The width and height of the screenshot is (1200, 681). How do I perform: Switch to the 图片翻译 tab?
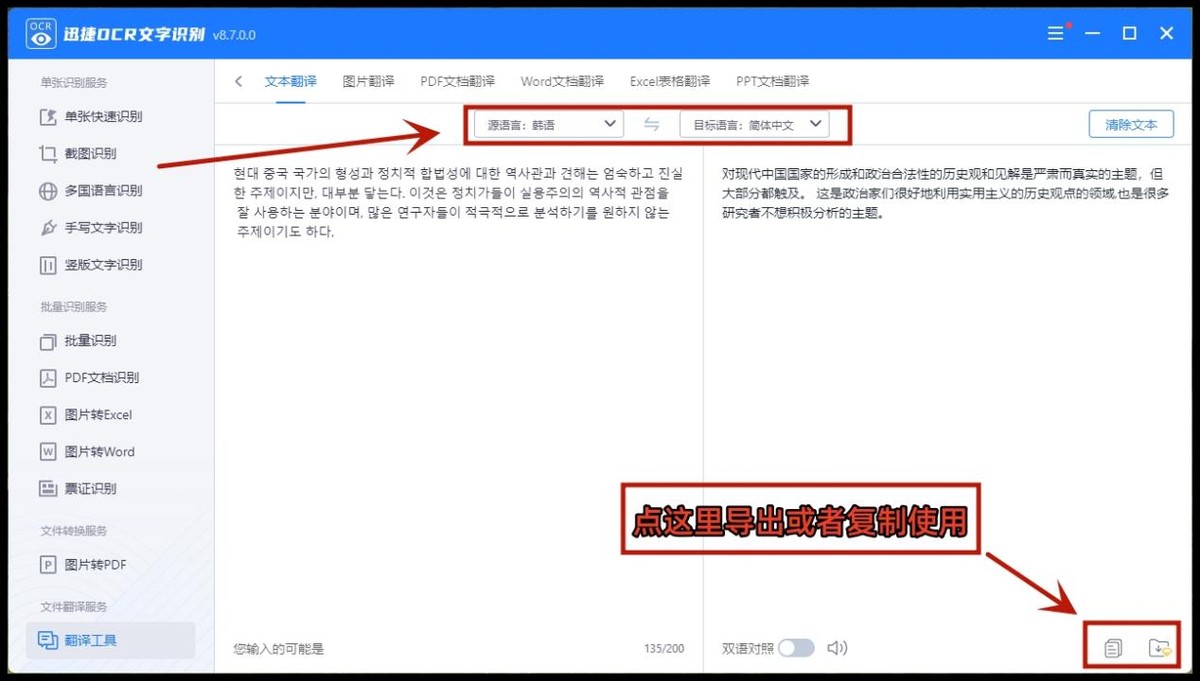368,81
